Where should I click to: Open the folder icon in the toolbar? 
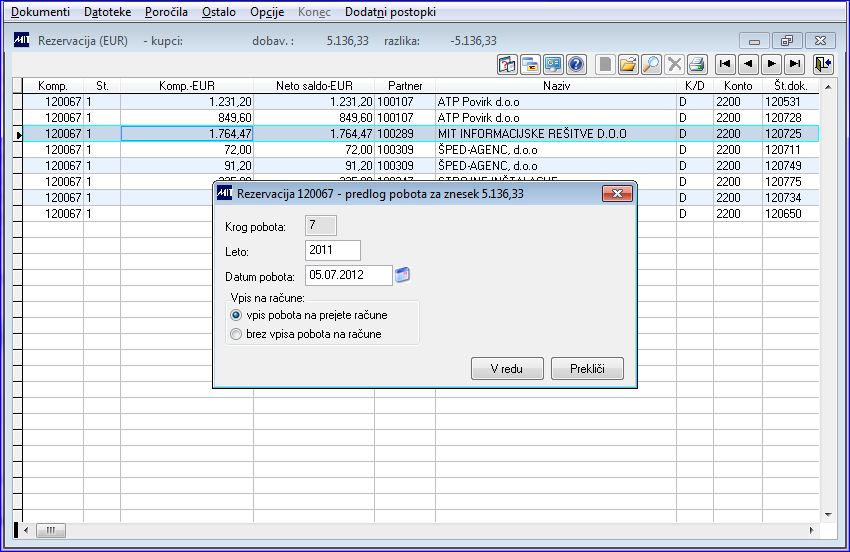pos(628,65)
